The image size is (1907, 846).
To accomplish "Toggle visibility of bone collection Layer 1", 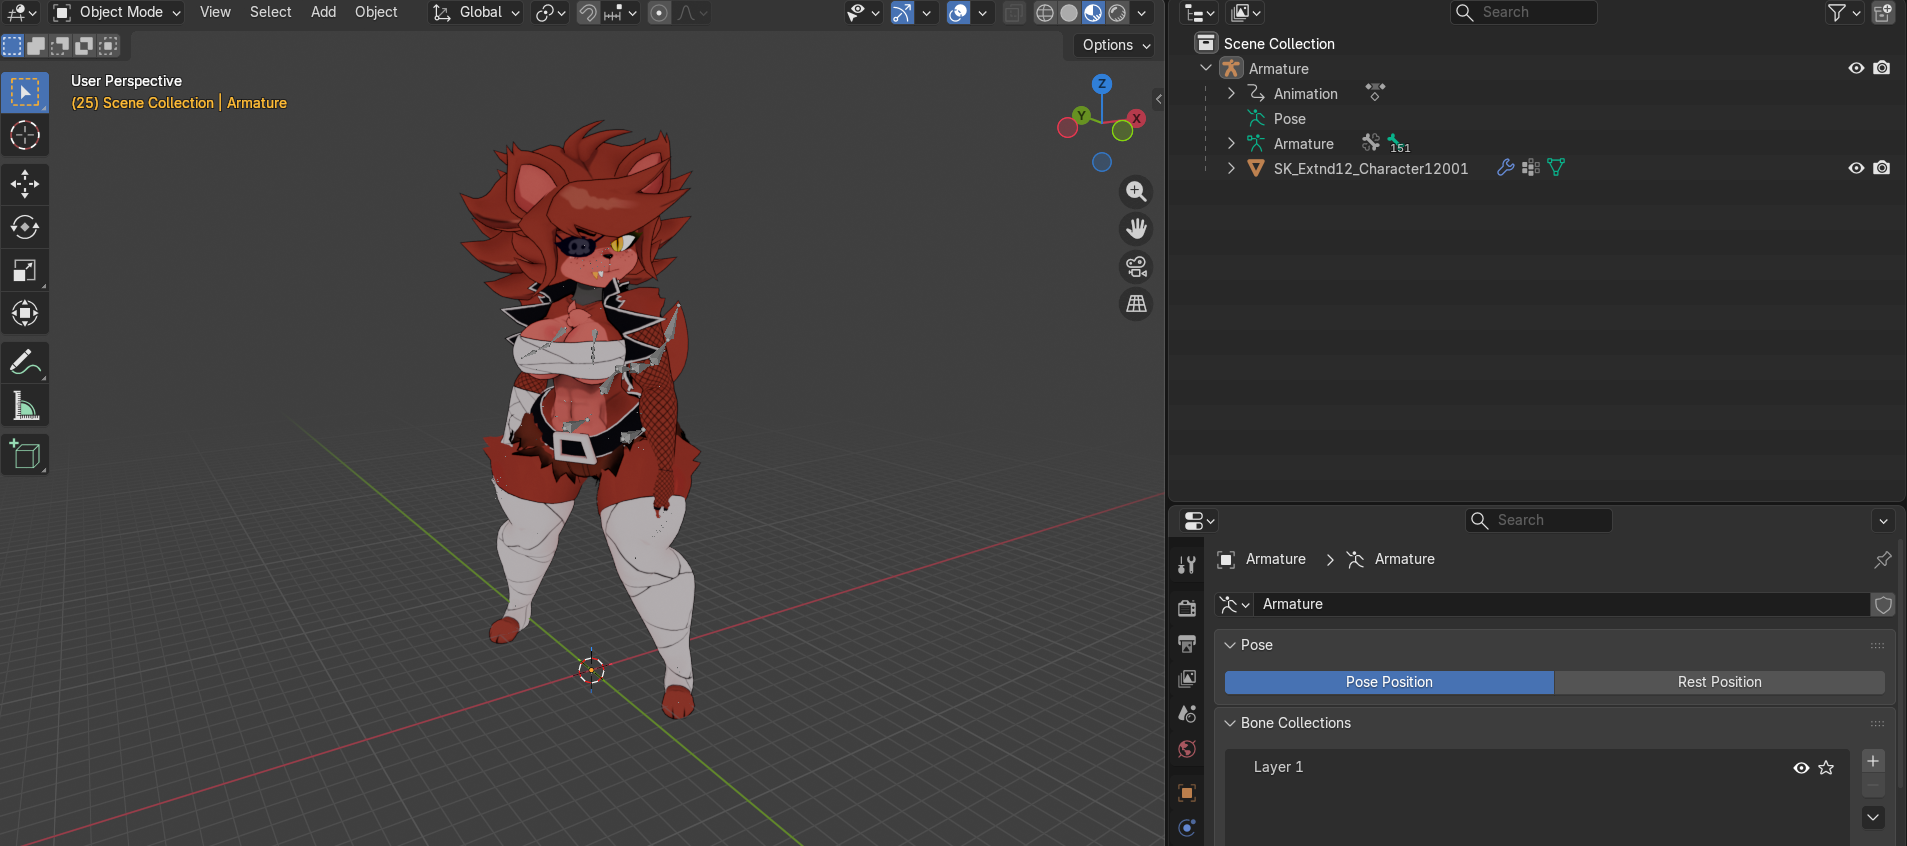I will click(x=1801, y=768).
